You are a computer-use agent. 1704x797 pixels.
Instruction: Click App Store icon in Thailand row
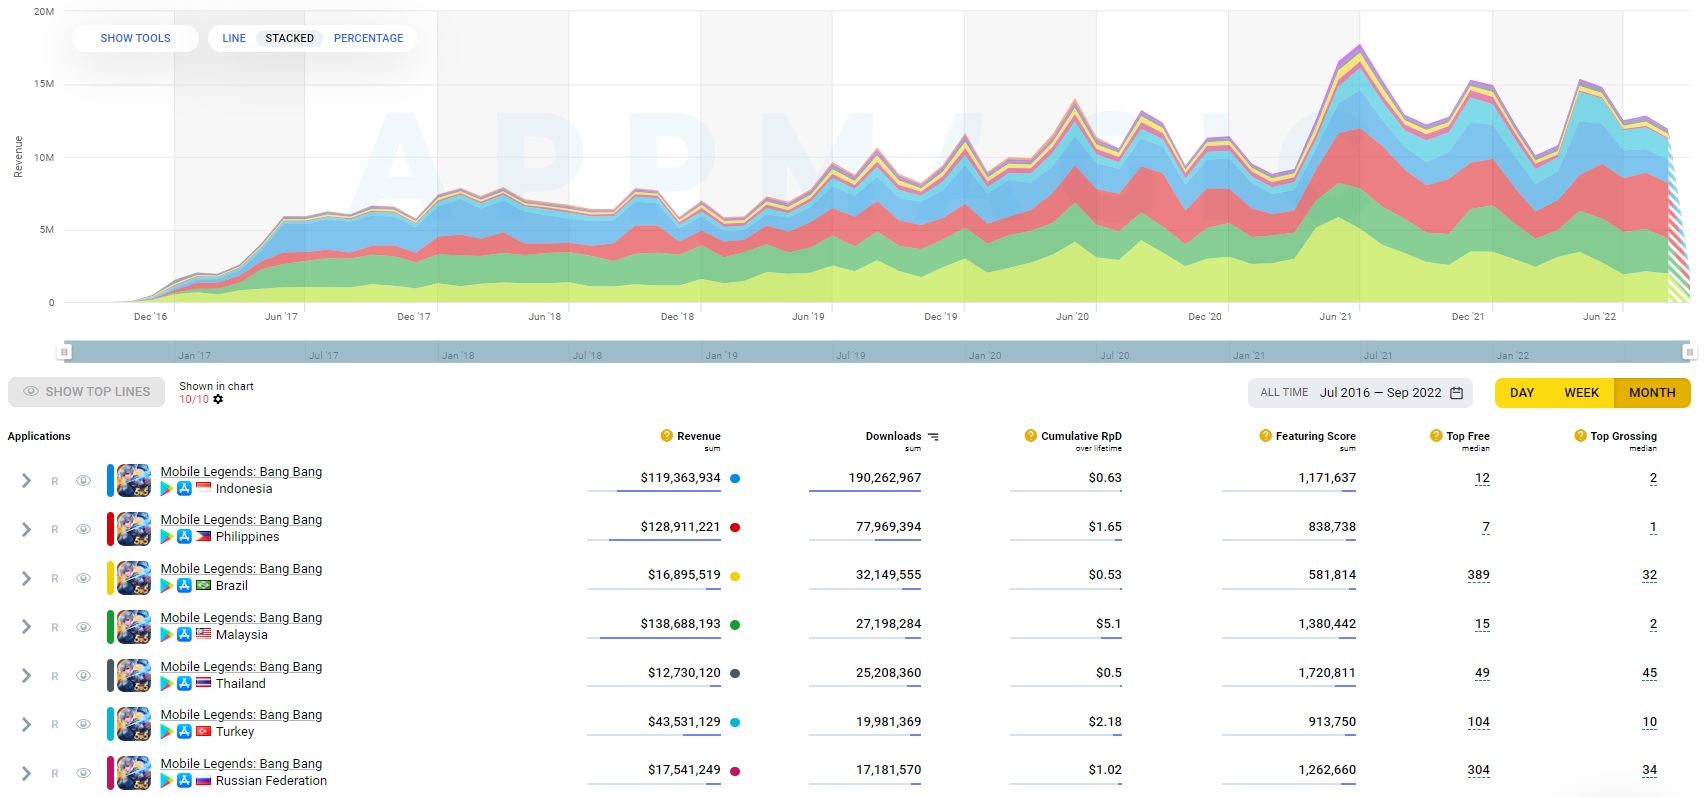click(x=184, y=684)
